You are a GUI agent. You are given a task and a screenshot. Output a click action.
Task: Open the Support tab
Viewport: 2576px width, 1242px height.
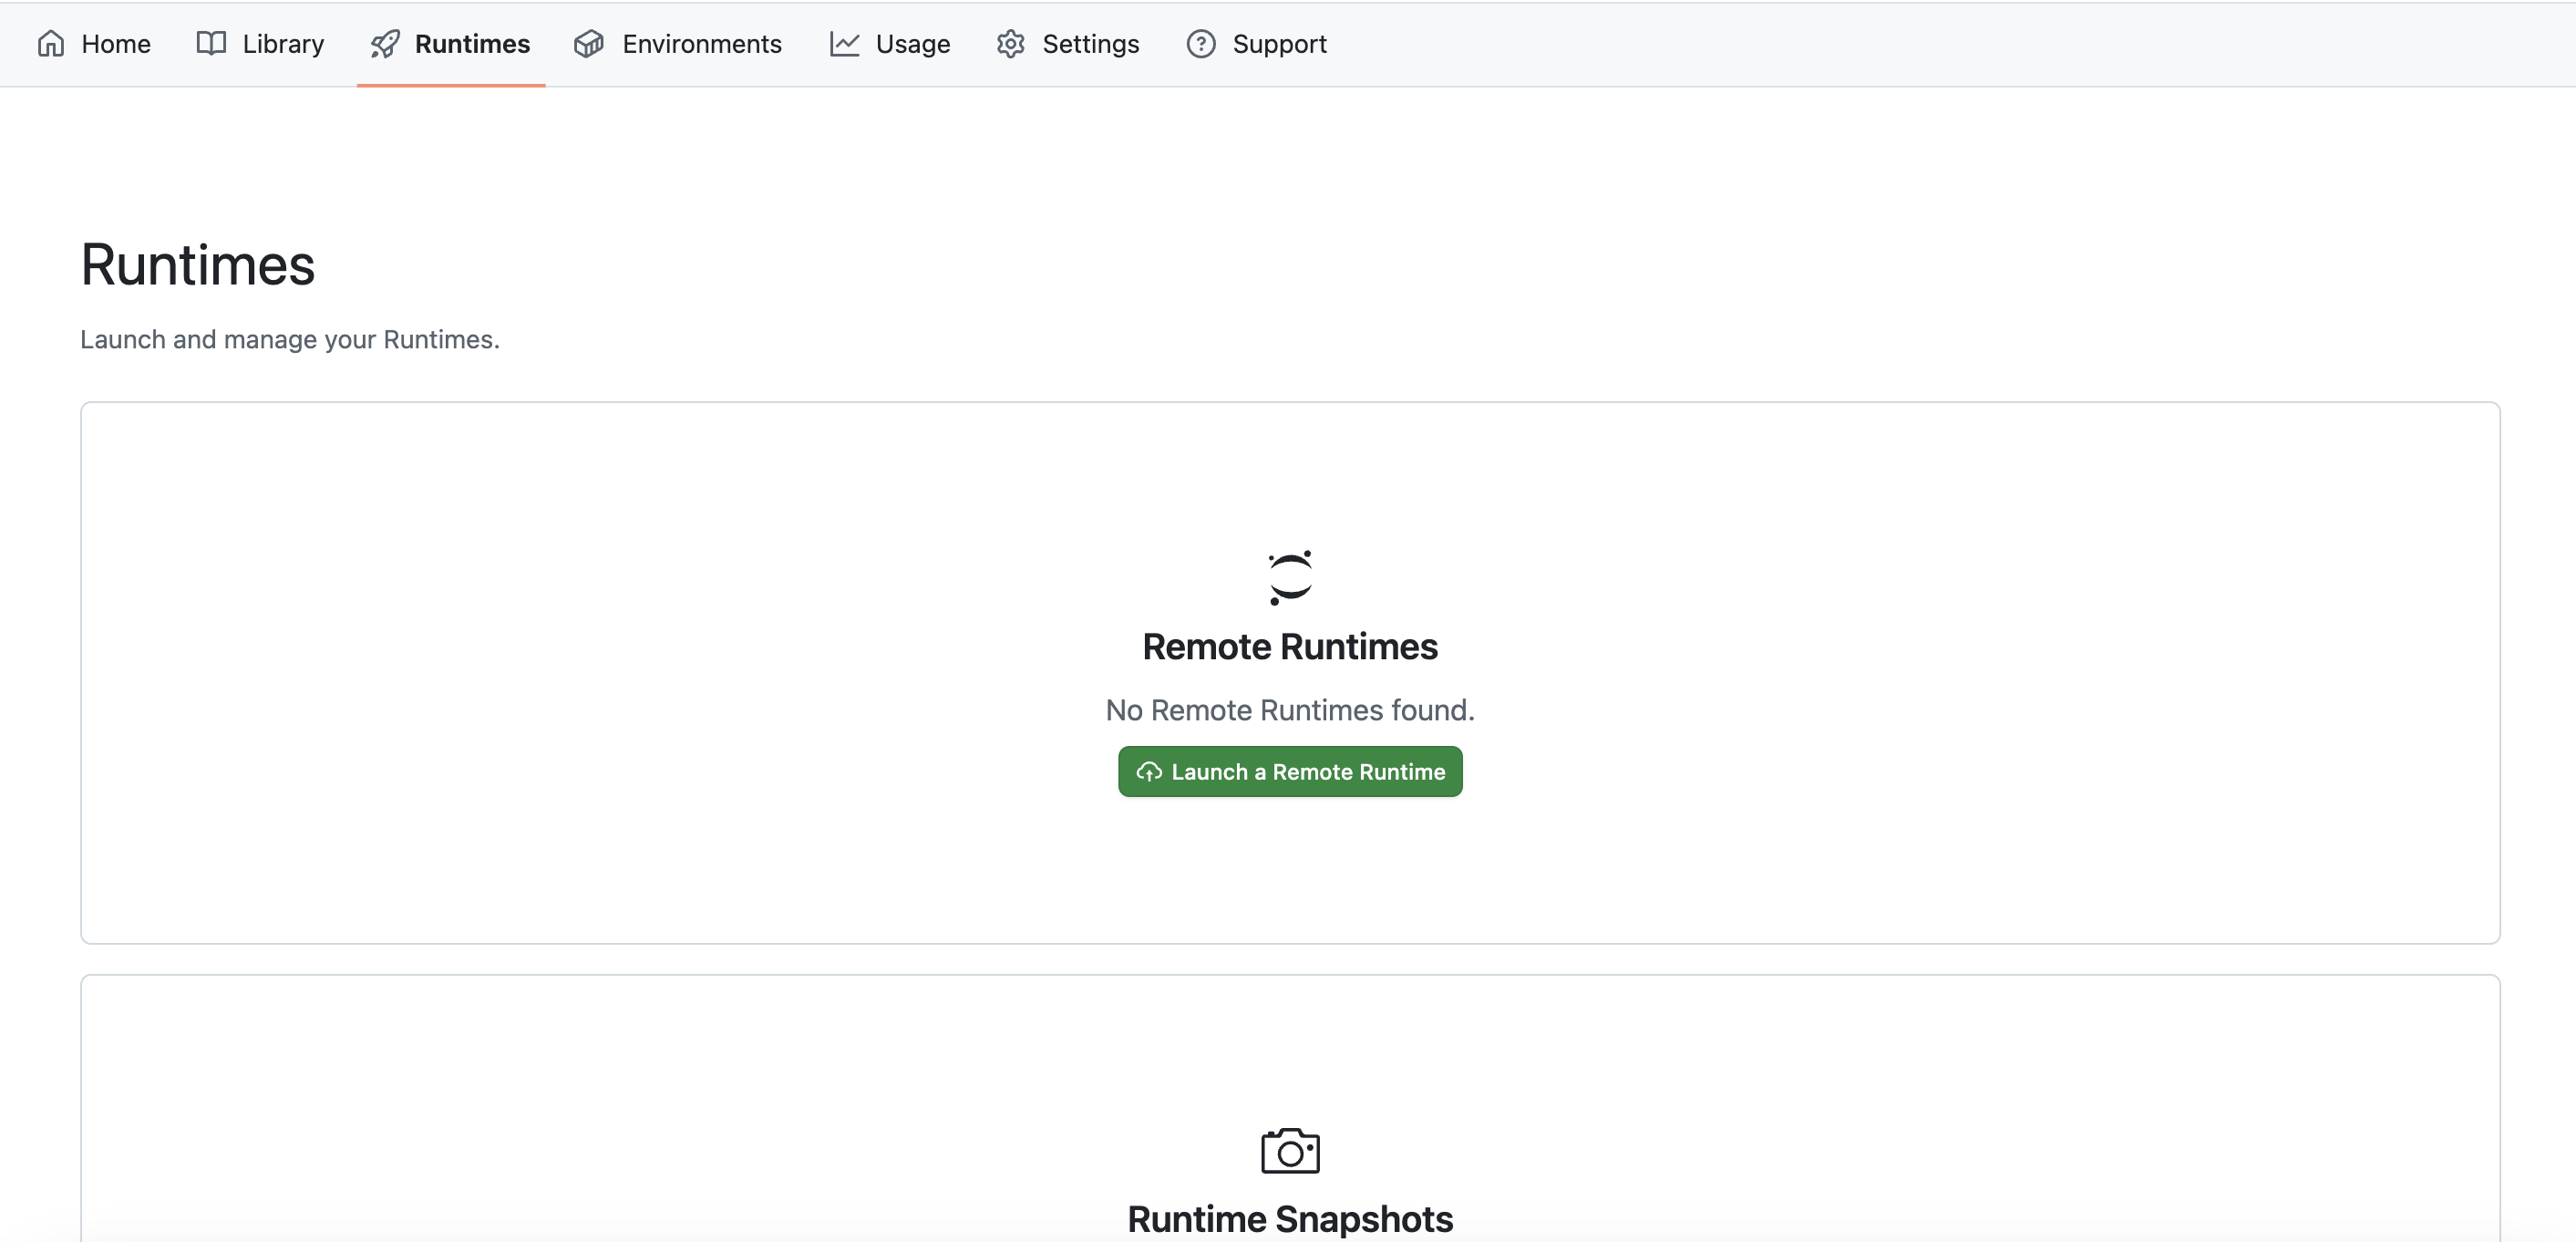click(x=1257, y=44)
